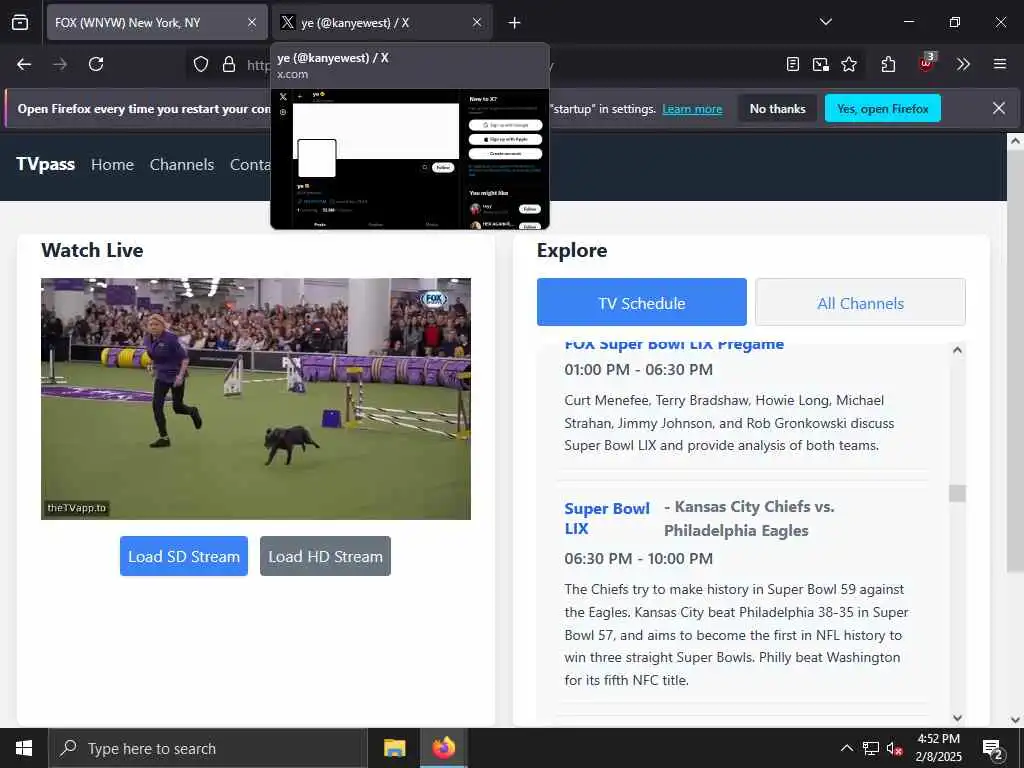1024x768 pixels.
Task: Click the live video player
Action: tap(255, 399)
